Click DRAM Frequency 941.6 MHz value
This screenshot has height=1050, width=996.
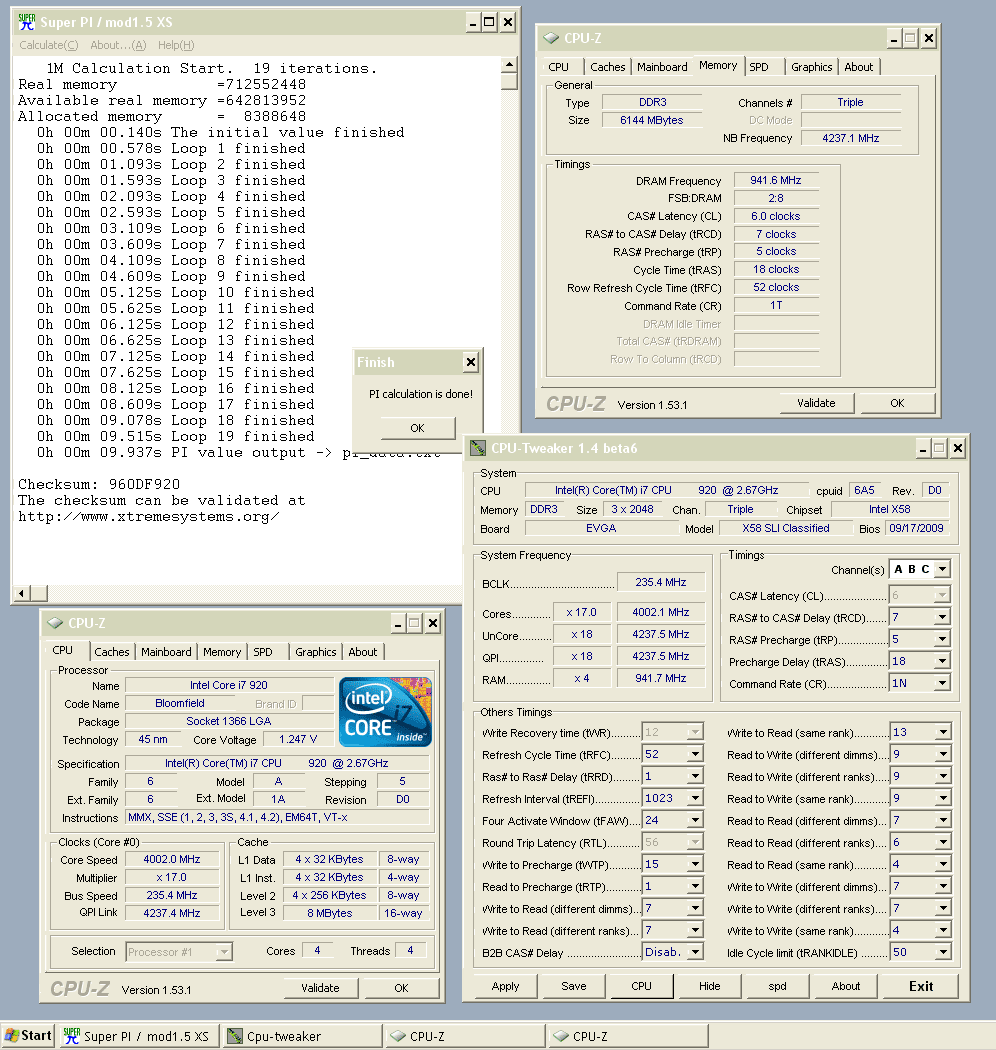tap(776, 180)
